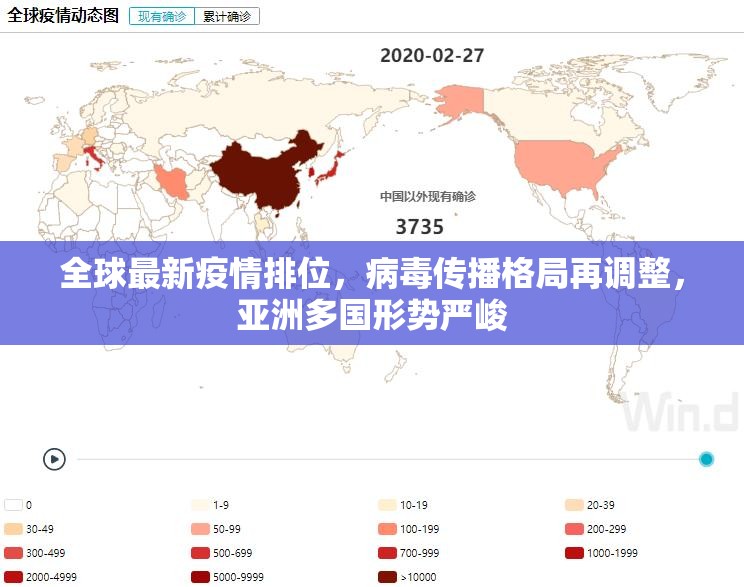Image resolution: width=744 pixels, height=587 pixels.
Task: Toggle the >10000 legend swatch
Action: pyautogui.click(x=387, y=577)
